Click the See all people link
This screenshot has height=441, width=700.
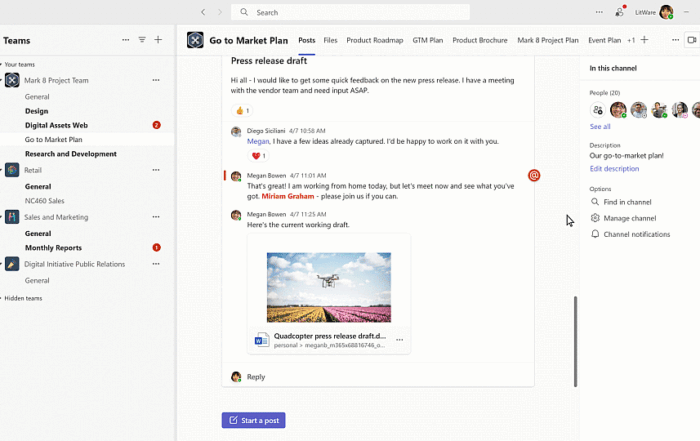point(600,127)
